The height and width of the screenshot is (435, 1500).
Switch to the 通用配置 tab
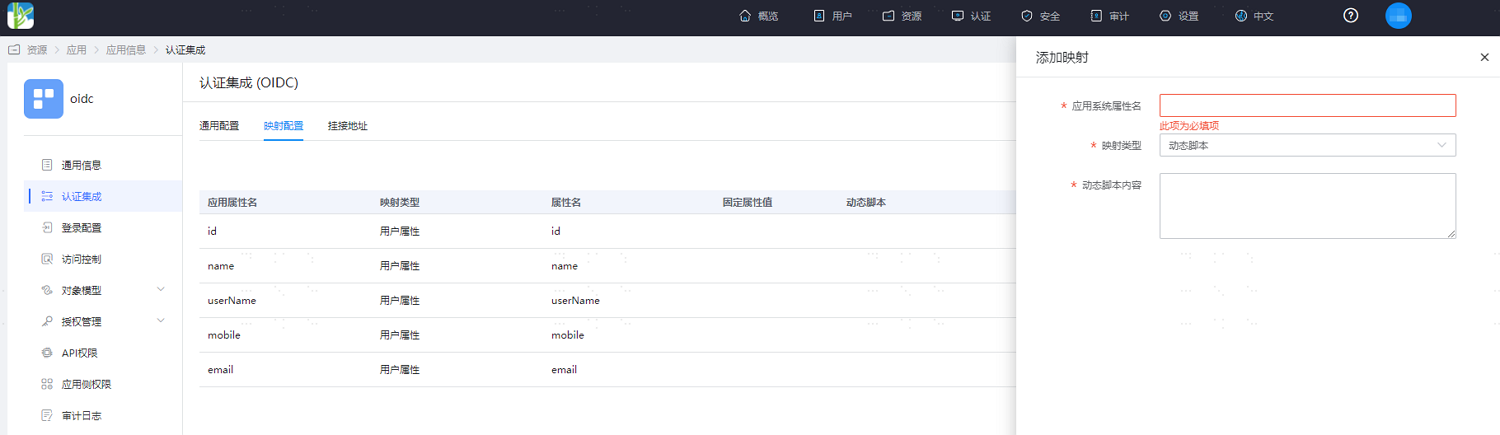[x=219, y=126]
